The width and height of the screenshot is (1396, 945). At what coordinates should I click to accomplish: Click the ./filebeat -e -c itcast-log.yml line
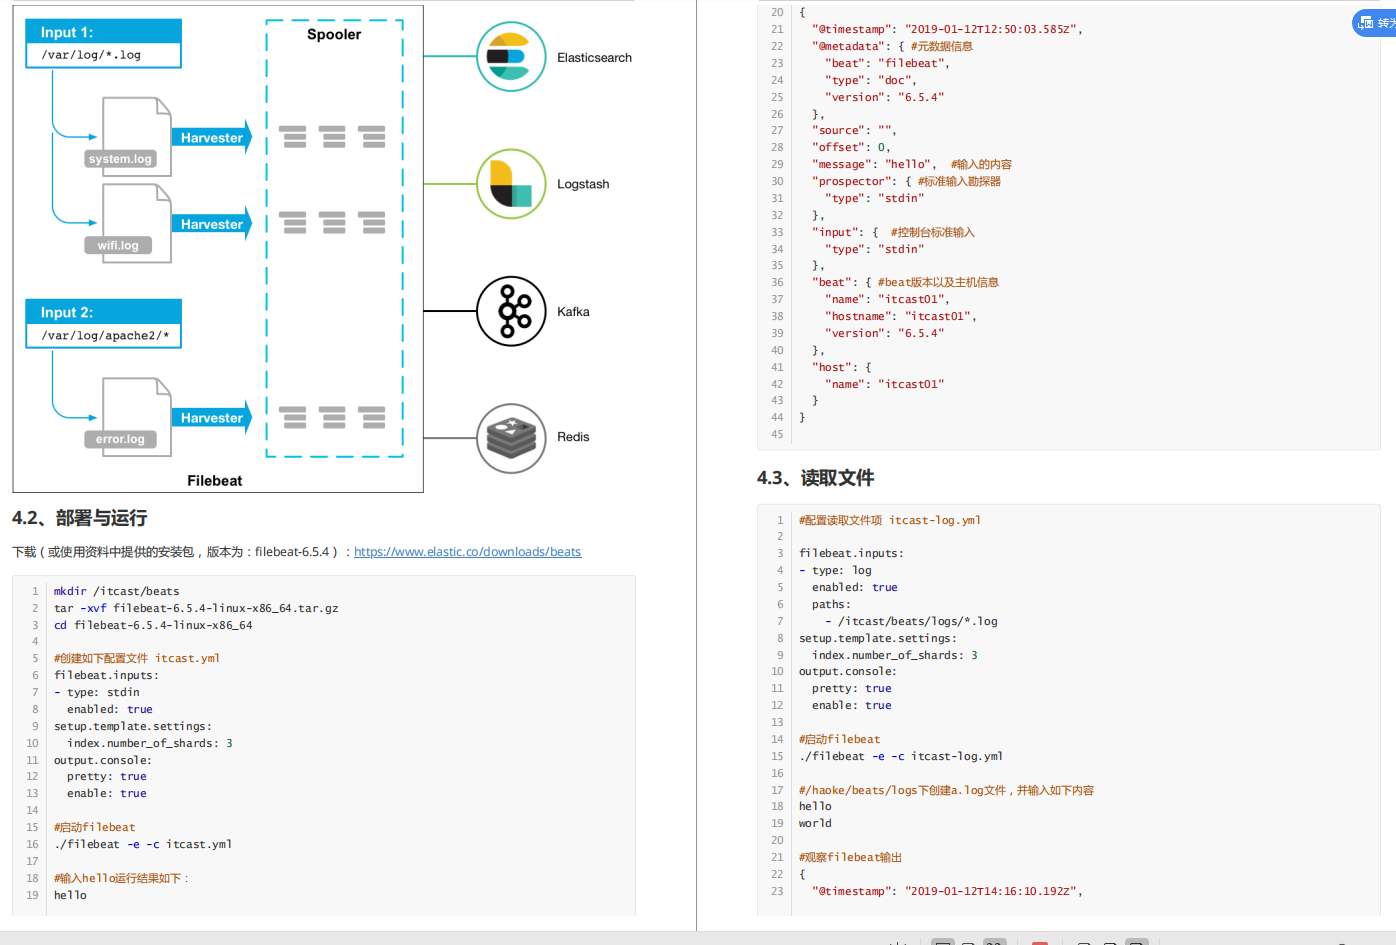[901, 756]
